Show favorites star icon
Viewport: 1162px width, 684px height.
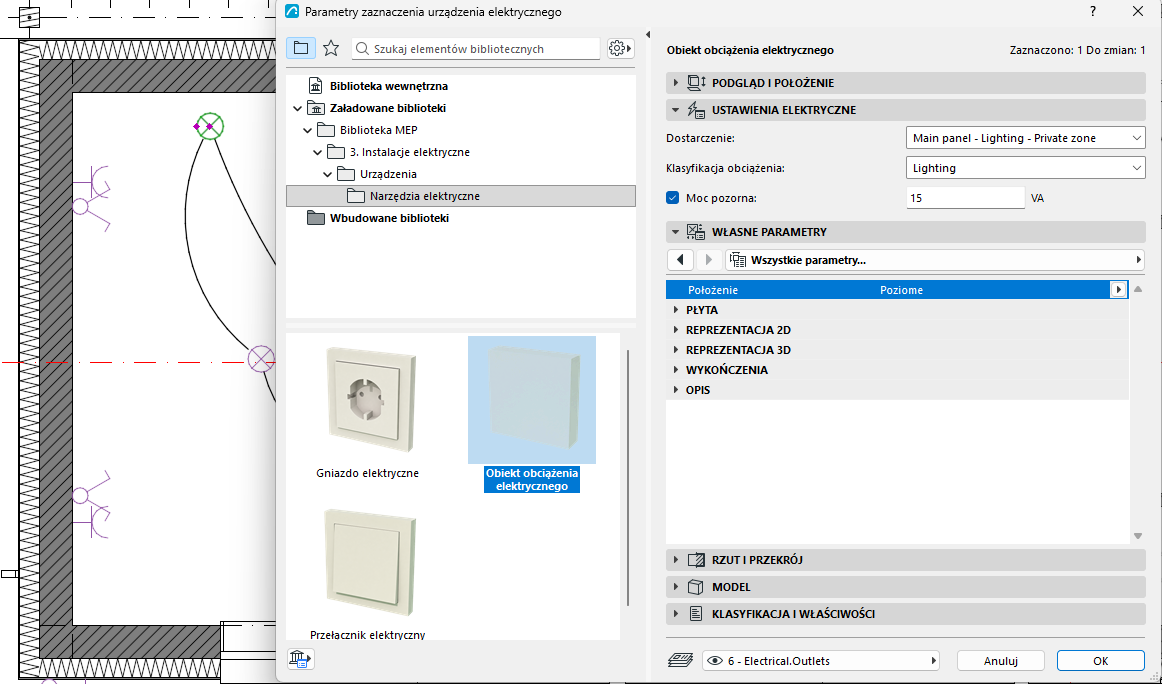(x=331, y=48)
